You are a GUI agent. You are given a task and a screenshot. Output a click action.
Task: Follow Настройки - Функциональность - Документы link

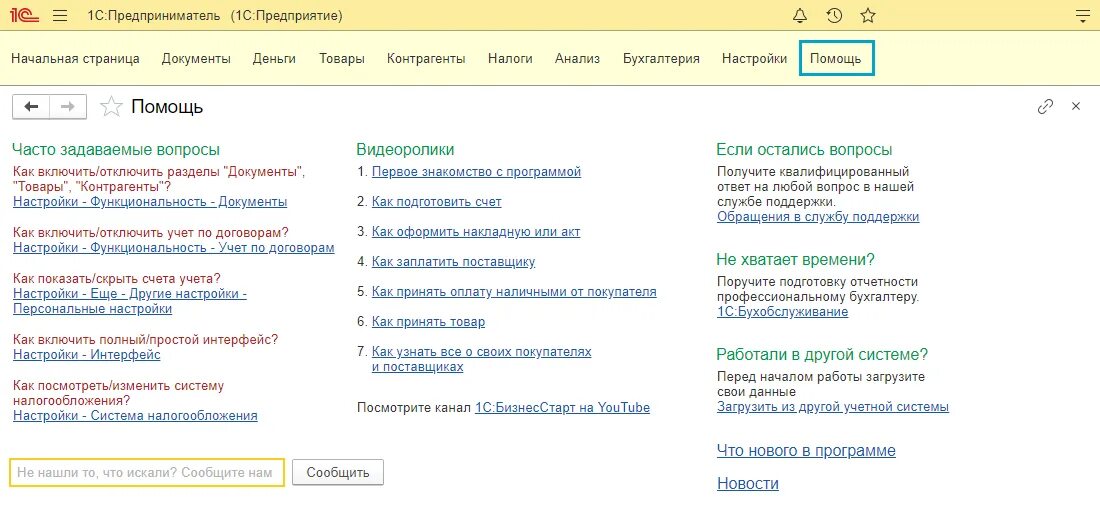tap(150, 202)
